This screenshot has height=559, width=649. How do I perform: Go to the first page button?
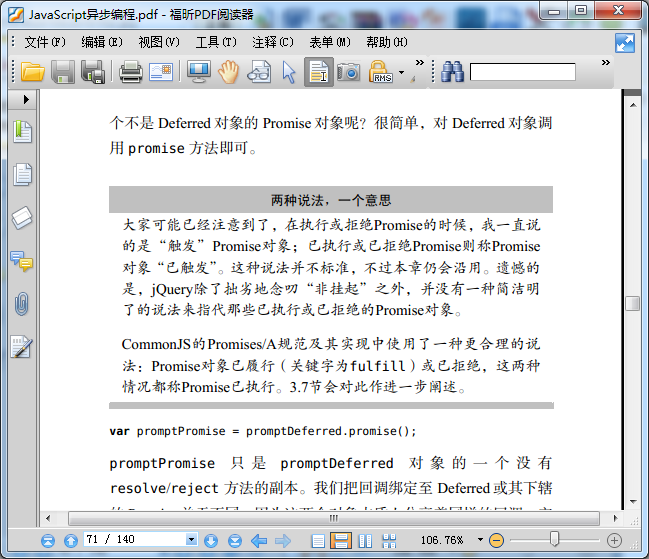48,541
